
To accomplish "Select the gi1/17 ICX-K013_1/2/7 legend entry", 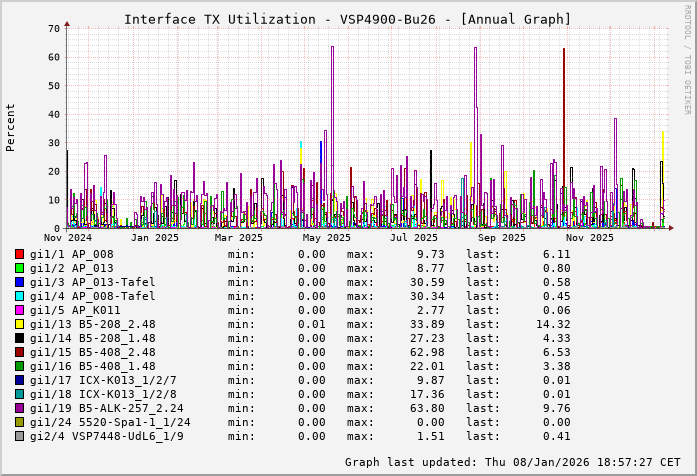I will pos(102,380).
